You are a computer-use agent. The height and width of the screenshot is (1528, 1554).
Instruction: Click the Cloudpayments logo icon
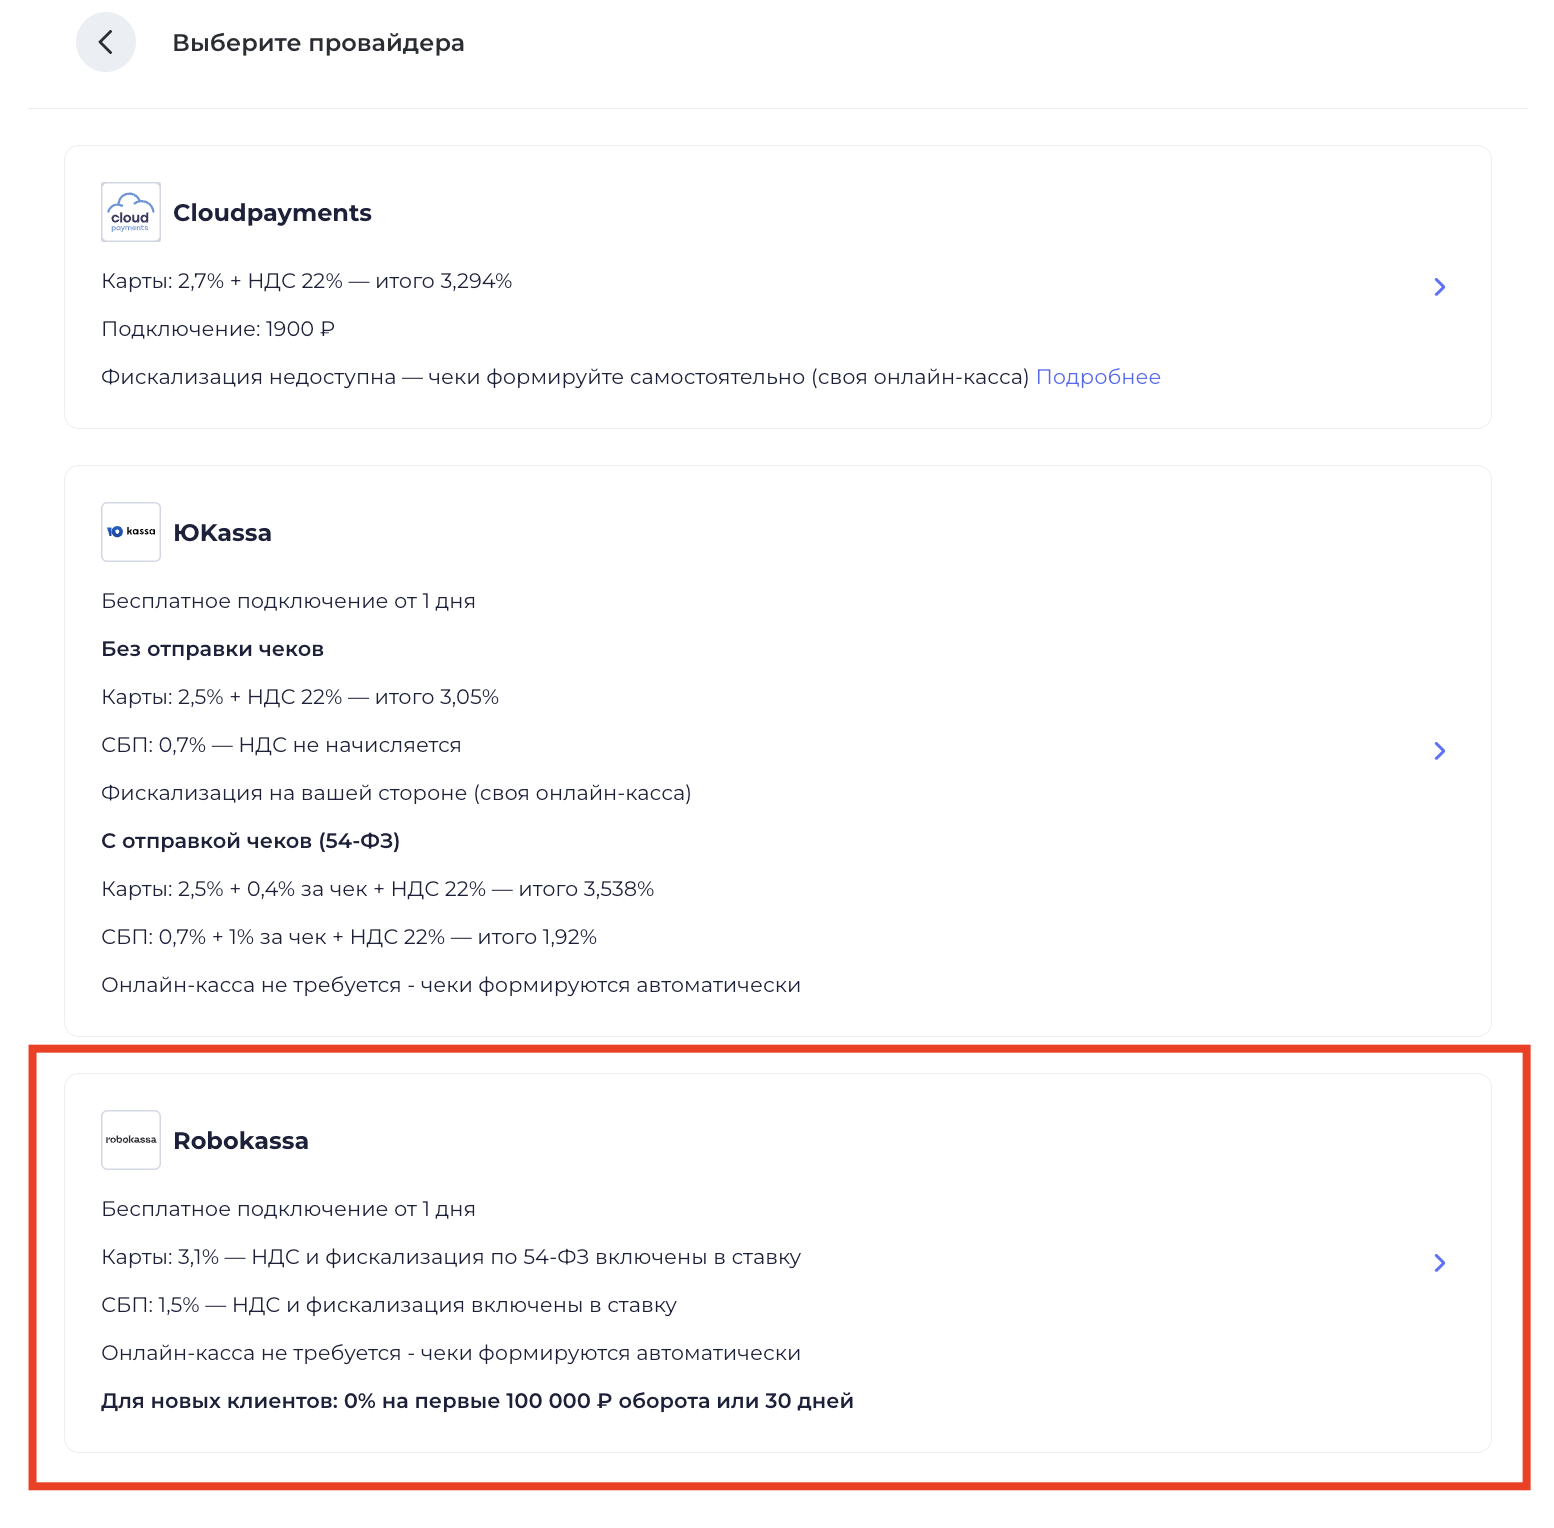(x=131, y=212)
